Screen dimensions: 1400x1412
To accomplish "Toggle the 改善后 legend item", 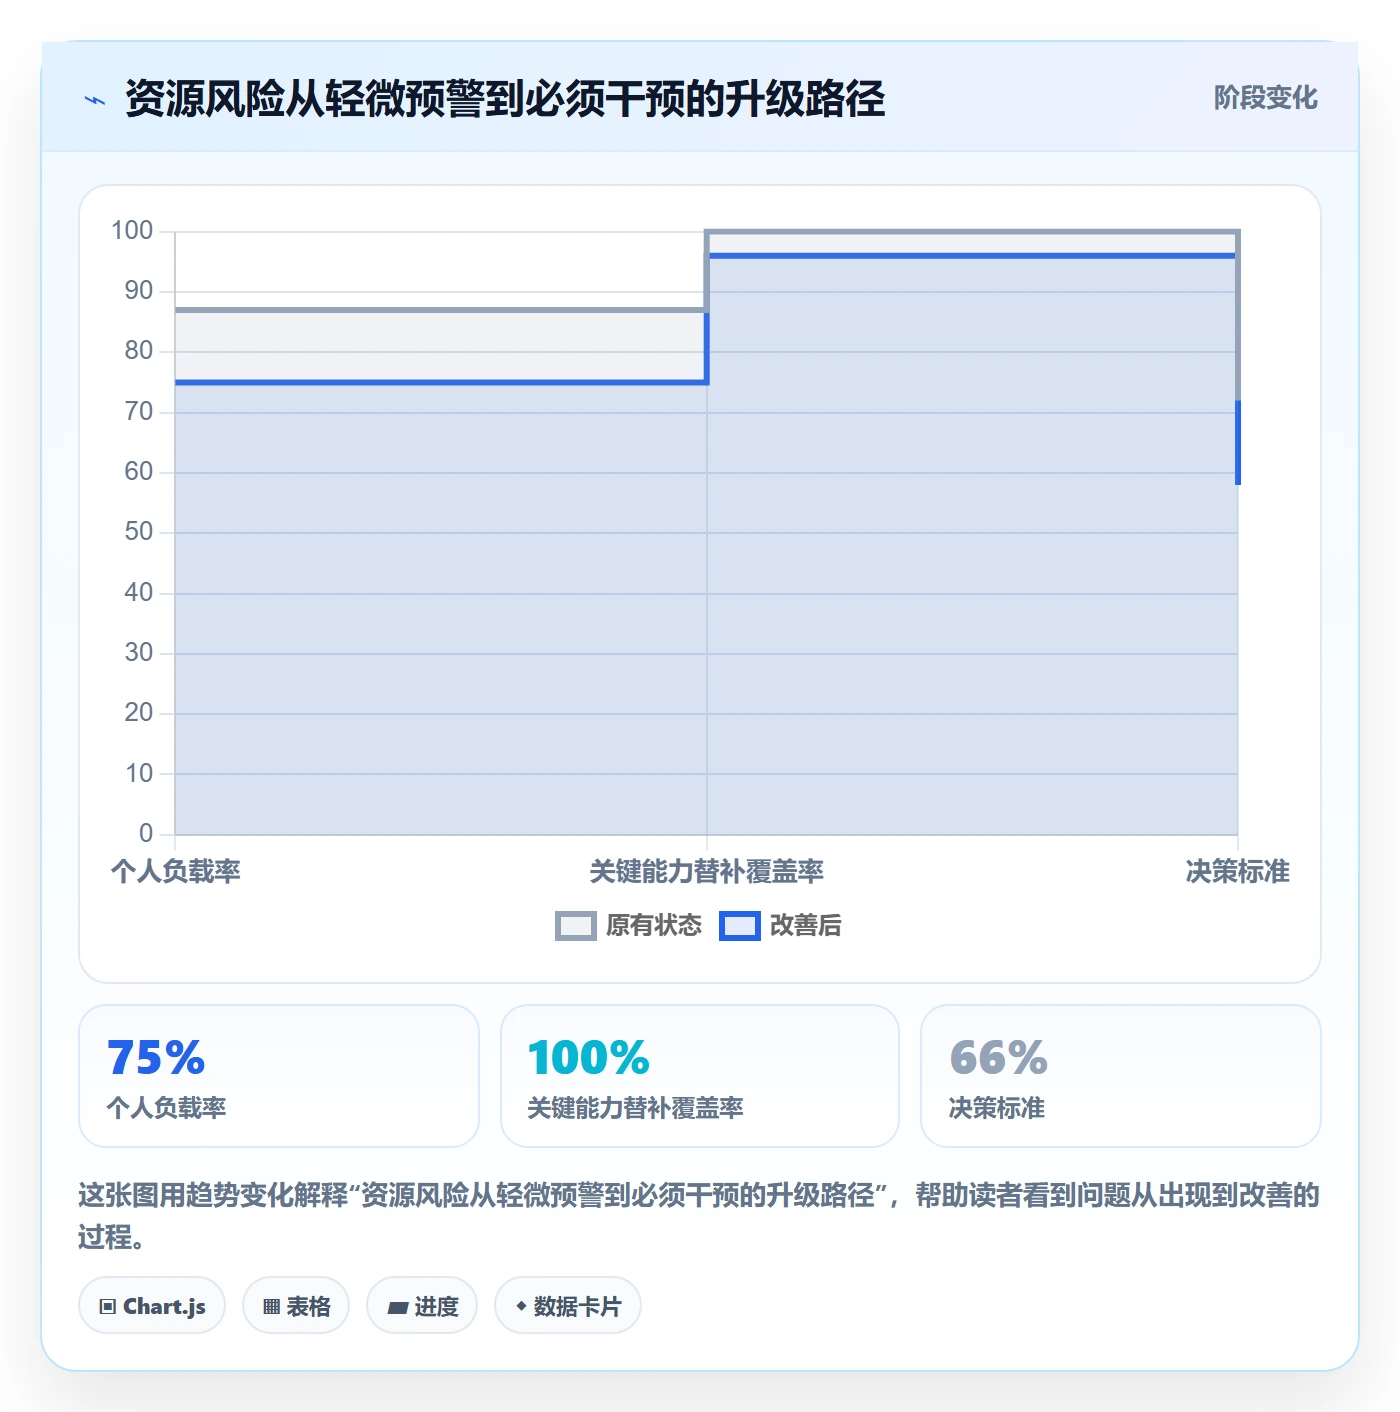I will click(780, 925).
